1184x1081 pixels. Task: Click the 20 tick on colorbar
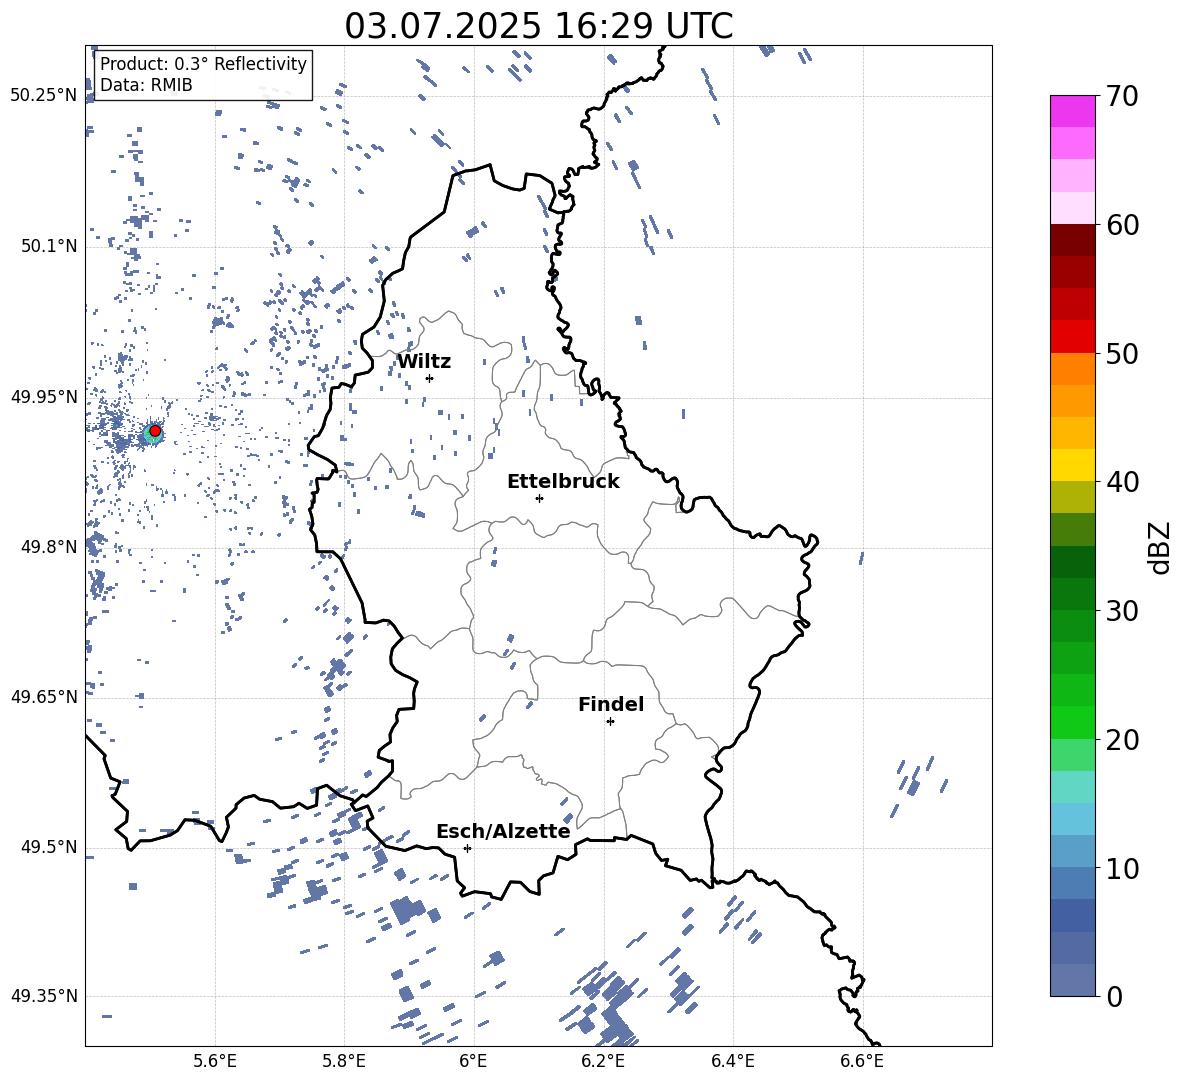click(1121, 740)
